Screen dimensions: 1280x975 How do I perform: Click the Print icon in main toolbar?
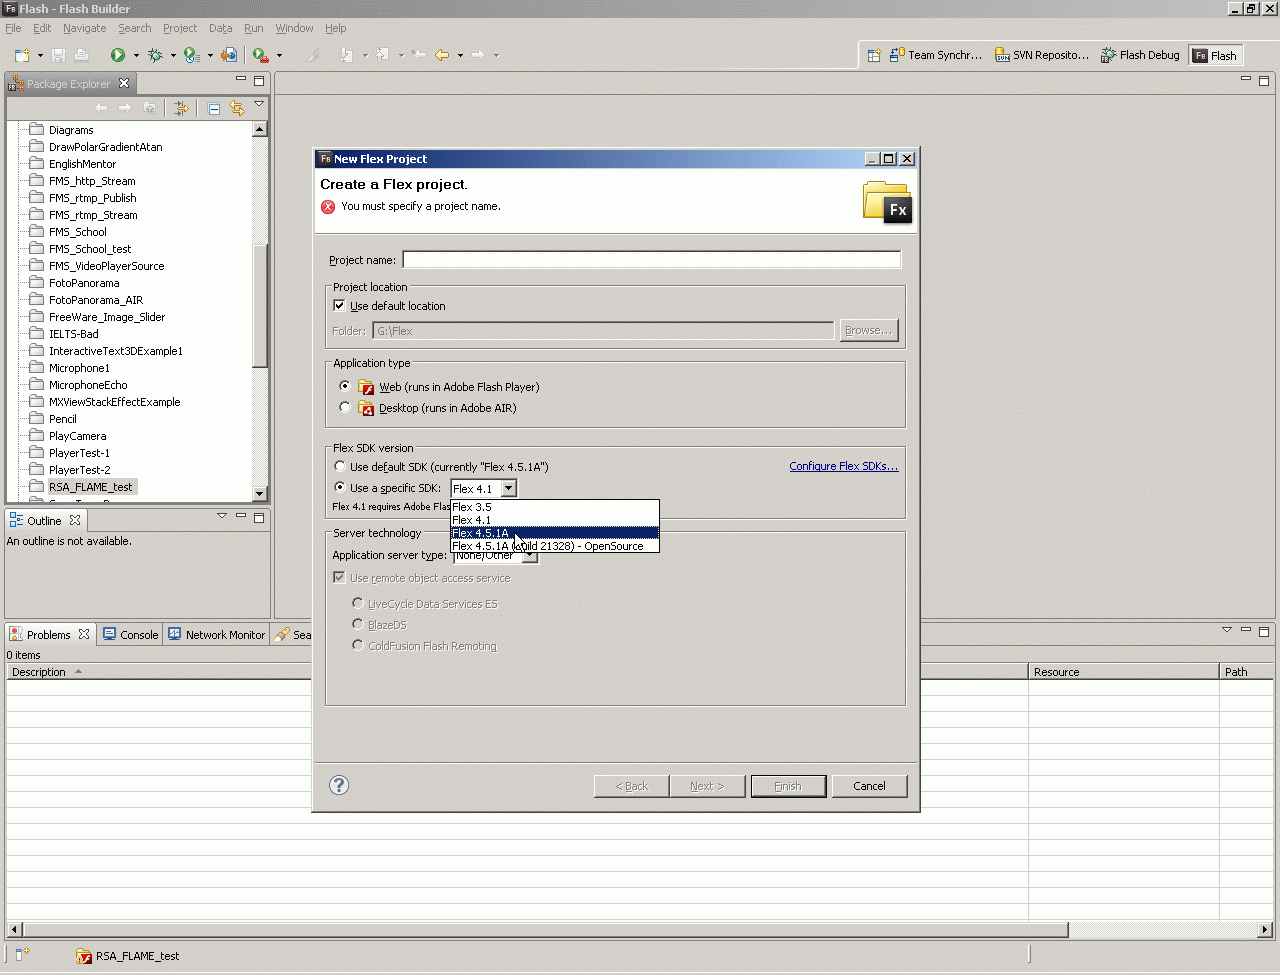81,55
